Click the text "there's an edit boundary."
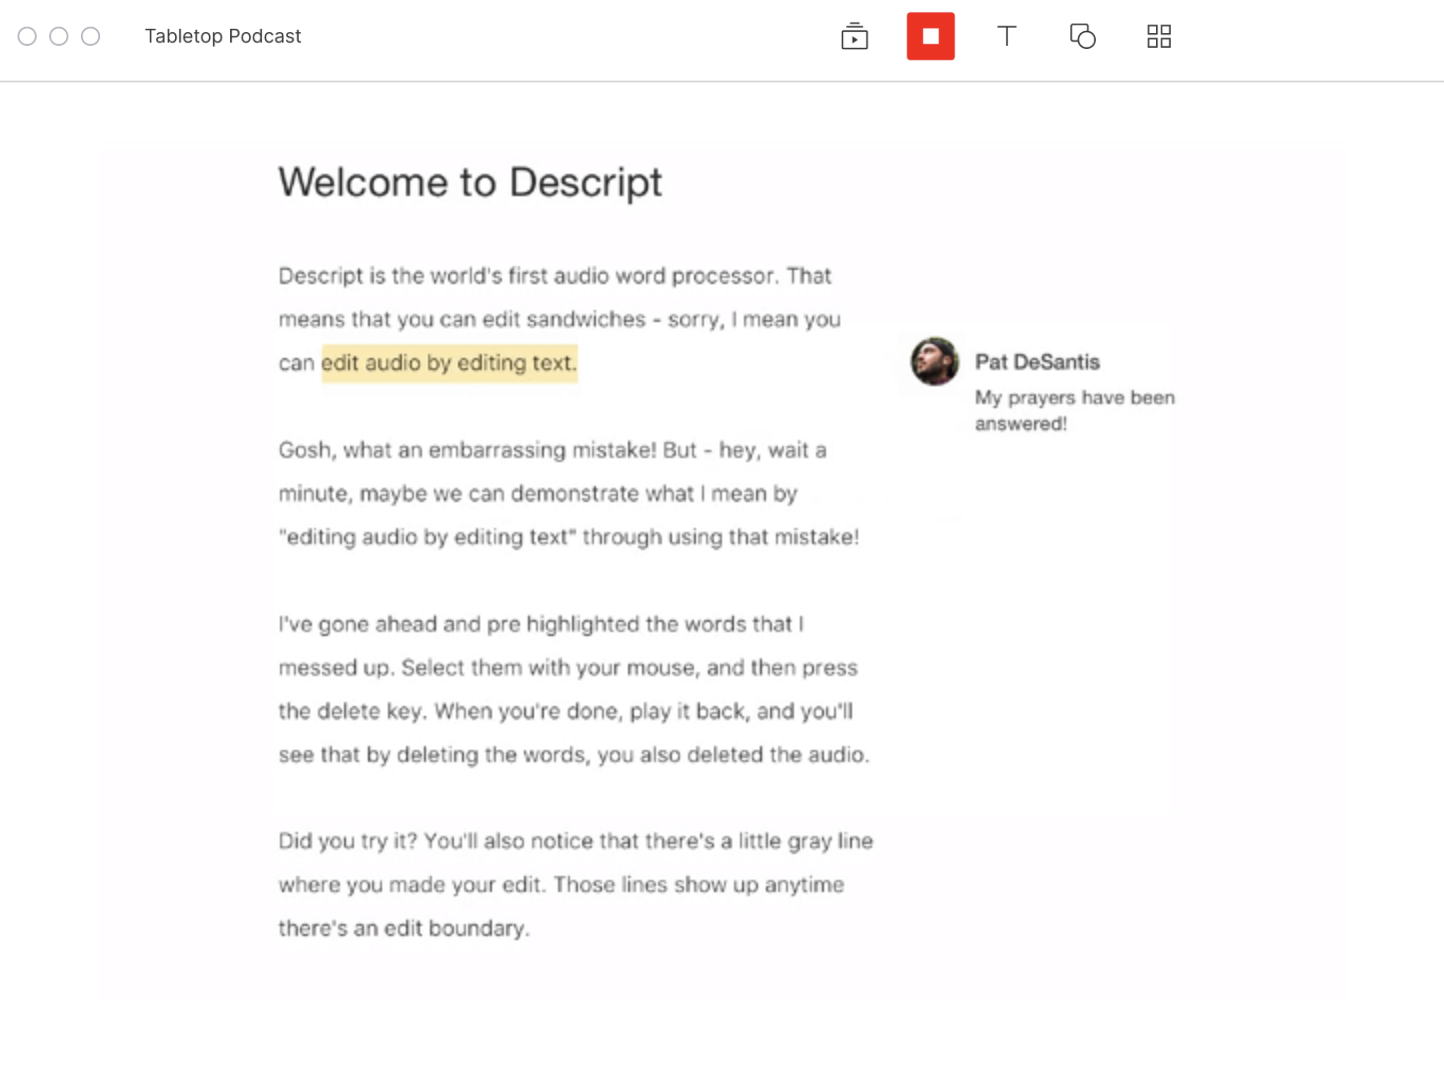 tap(404, 928)
